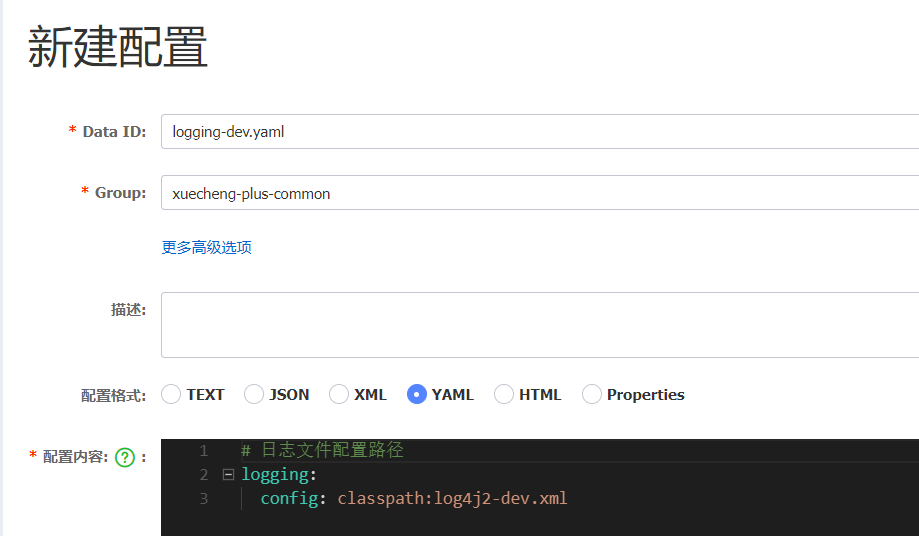Image resolution: width=919 pixels, height=536 pixels.
Task: Click the 描述 description text area
Action: coord(538,325)
